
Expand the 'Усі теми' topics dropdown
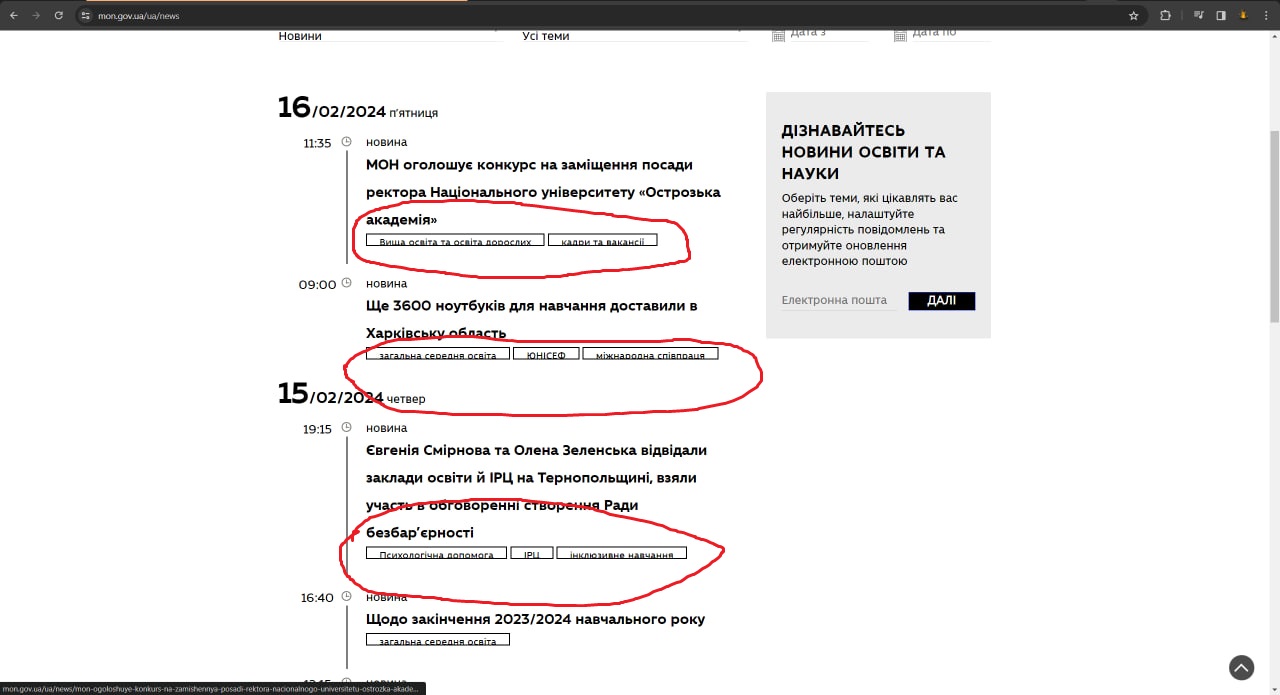tap(632, 36)
